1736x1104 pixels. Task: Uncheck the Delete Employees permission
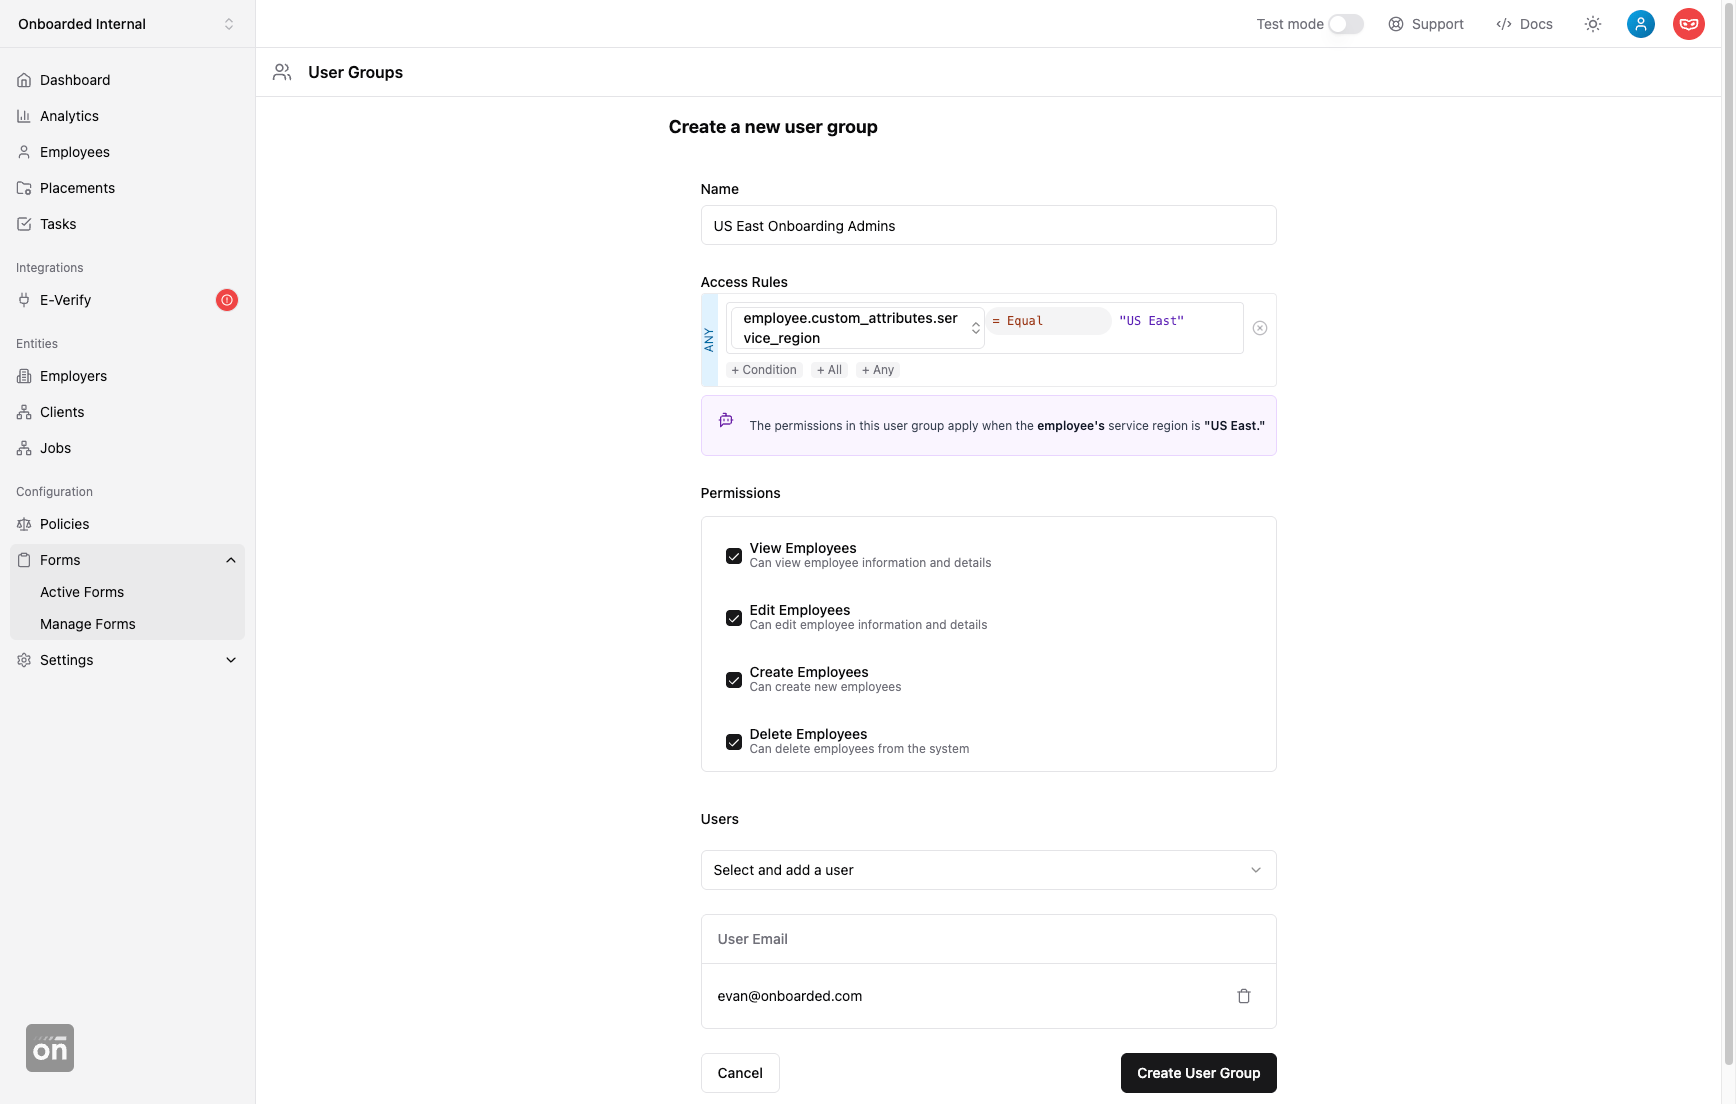pos(734,742)
